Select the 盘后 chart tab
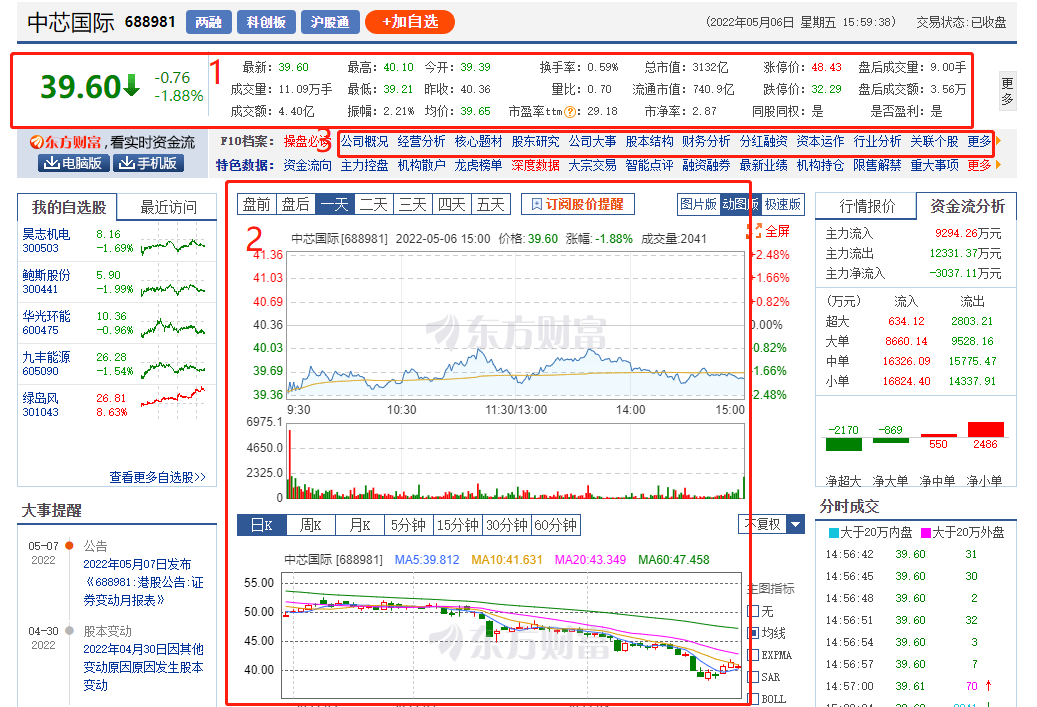Image resolution: width=1037 pixels, height=707 pixels. (x=296, y=204)
